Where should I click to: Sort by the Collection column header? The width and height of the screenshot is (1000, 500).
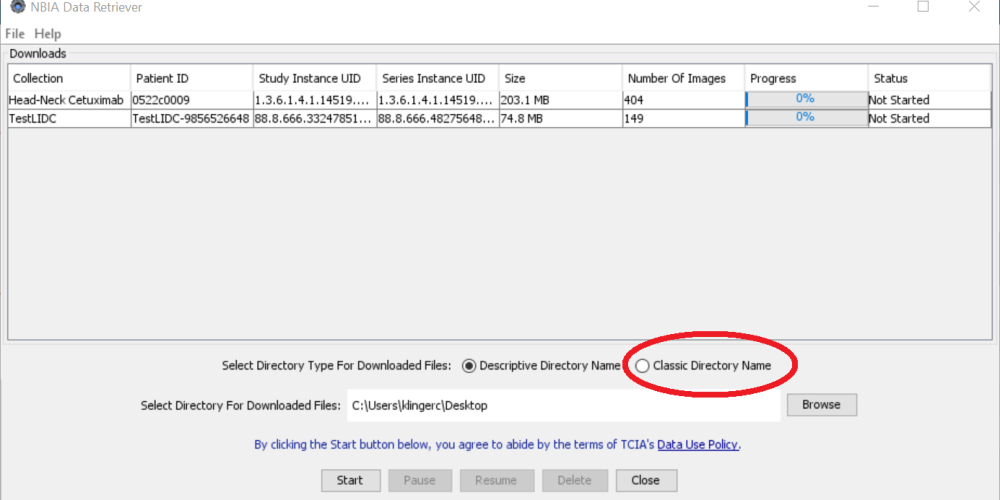pos(69,78)
